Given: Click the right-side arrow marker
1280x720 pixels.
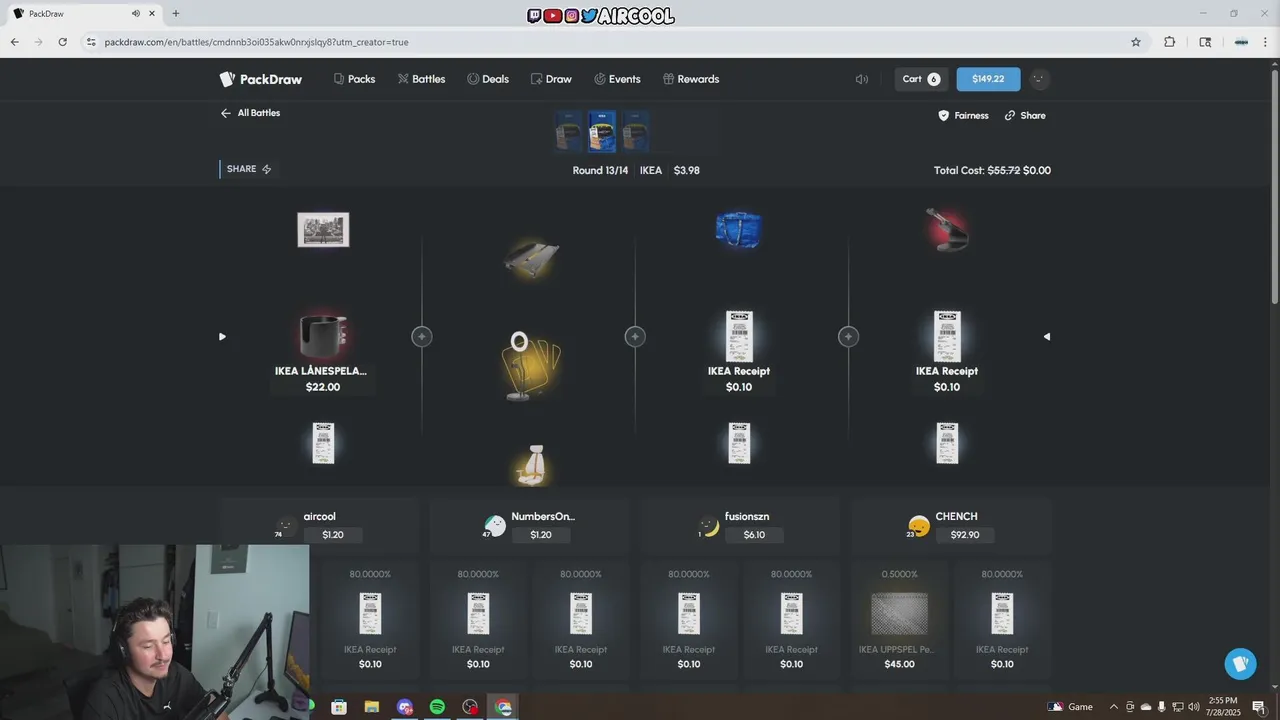Looking at the screenshot, I should click(x=1047, y=337).
